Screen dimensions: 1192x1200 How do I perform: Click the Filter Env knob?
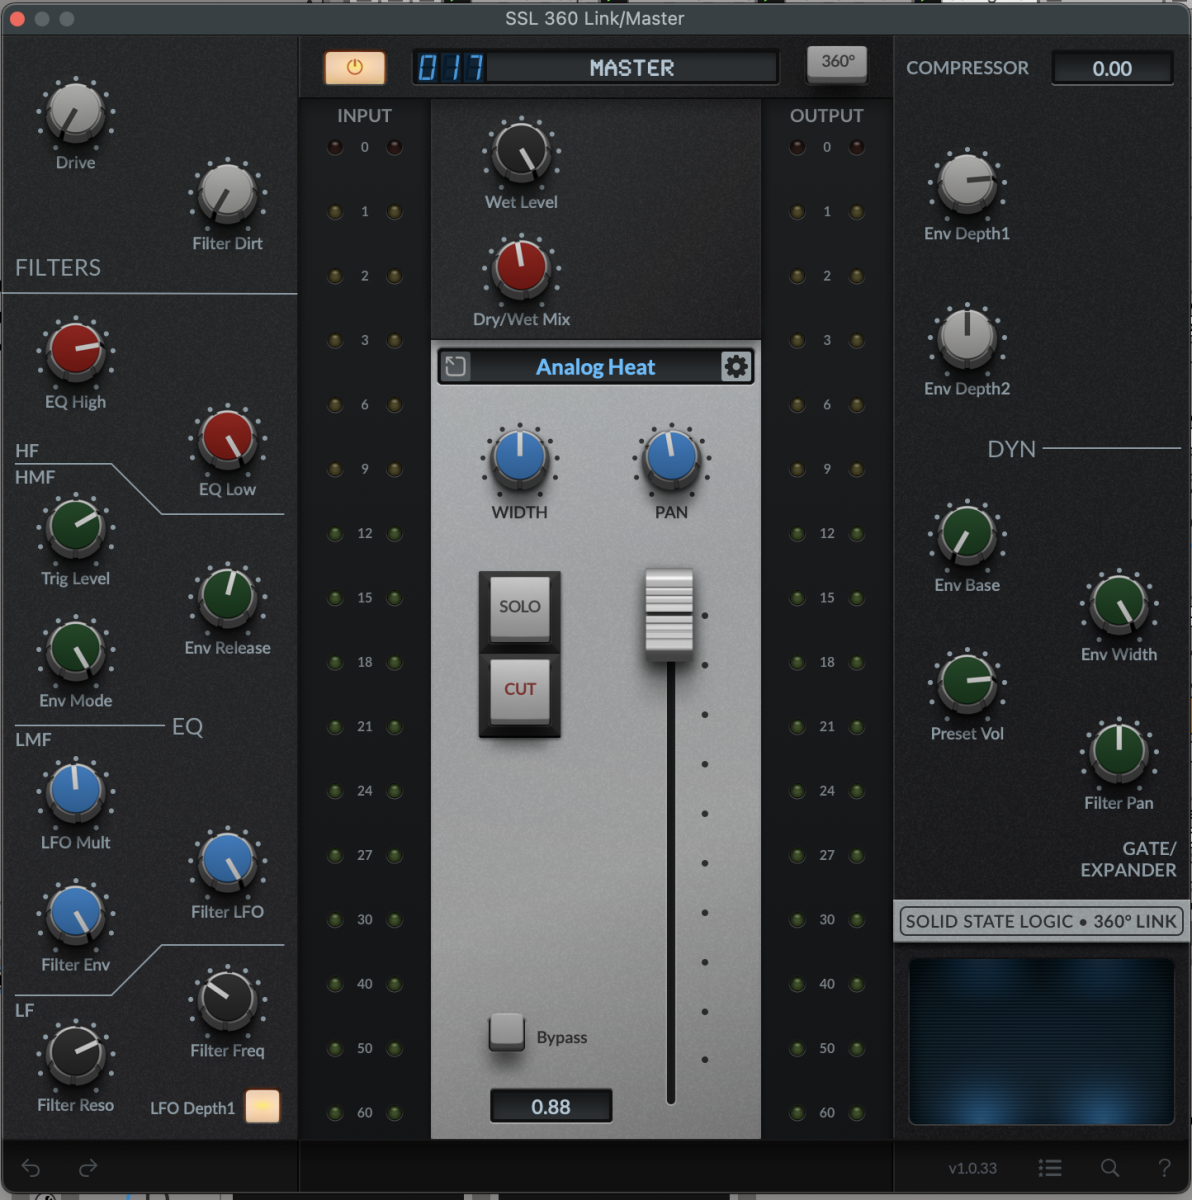click(76, 915)
